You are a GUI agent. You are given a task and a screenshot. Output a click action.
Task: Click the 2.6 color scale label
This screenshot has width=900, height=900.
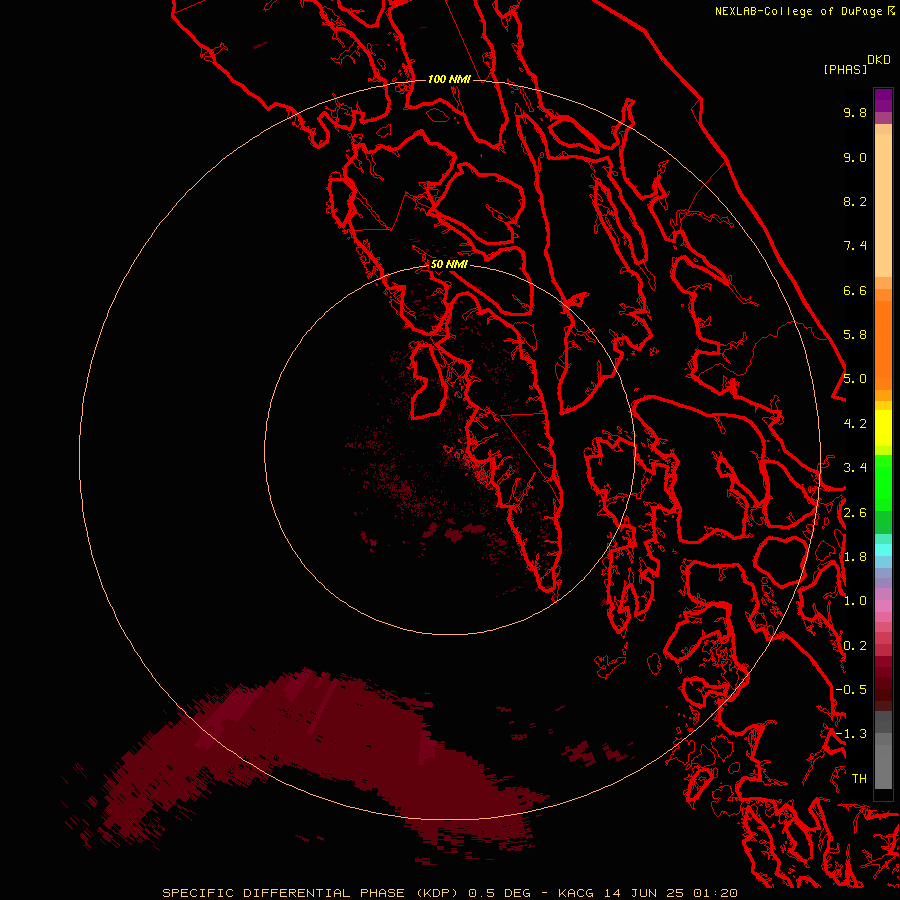[855, 513]
